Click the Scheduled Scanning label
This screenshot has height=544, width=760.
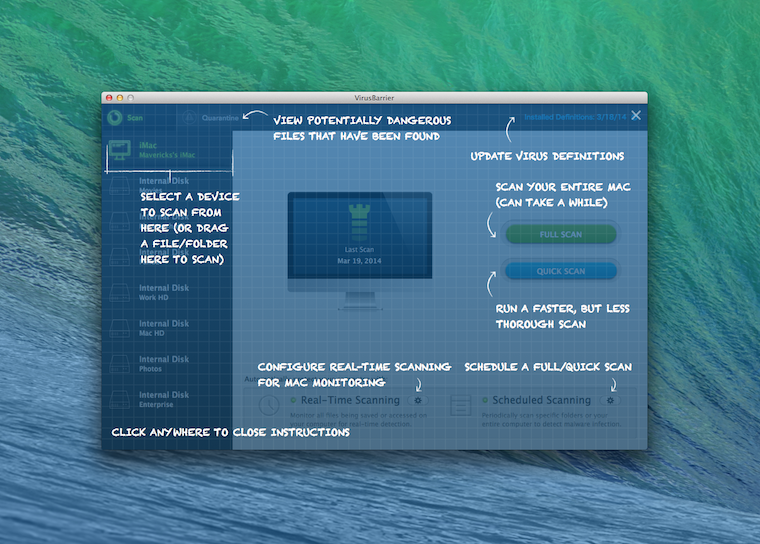[x=542, y=400]
